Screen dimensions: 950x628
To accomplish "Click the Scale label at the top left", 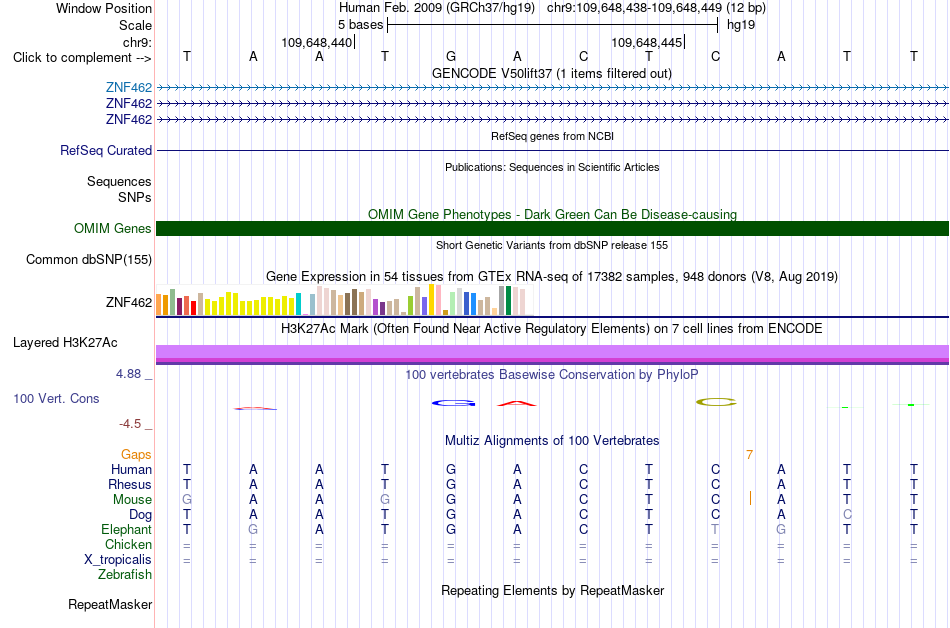I will click(135, 25).
